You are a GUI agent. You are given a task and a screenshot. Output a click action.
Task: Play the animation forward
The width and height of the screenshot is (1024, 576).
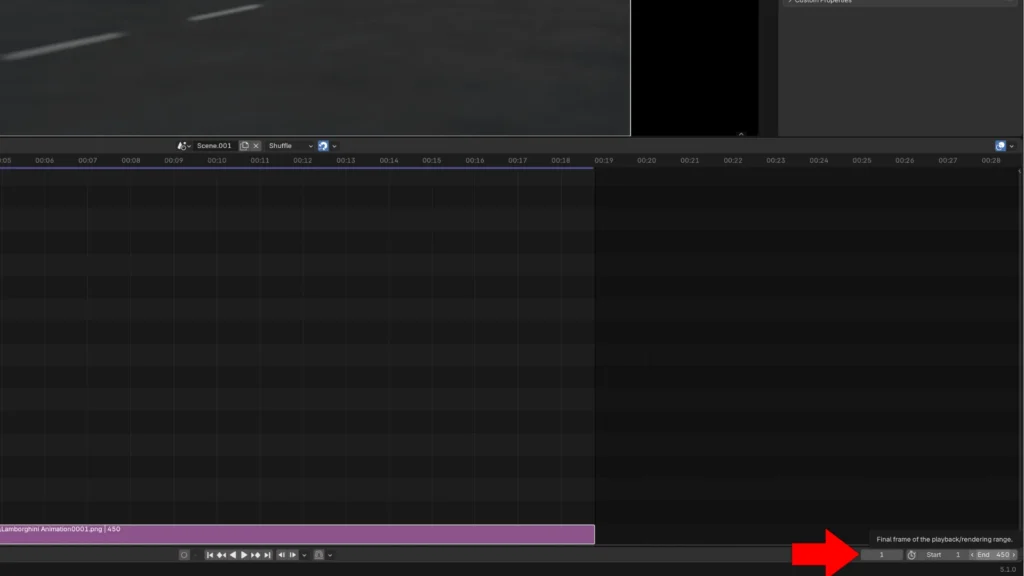(244, 554)
